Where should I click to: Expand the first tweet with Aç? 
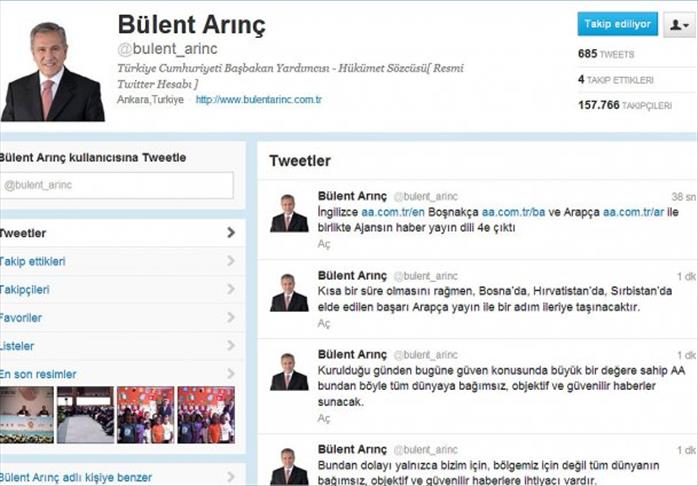click(324, 244)
